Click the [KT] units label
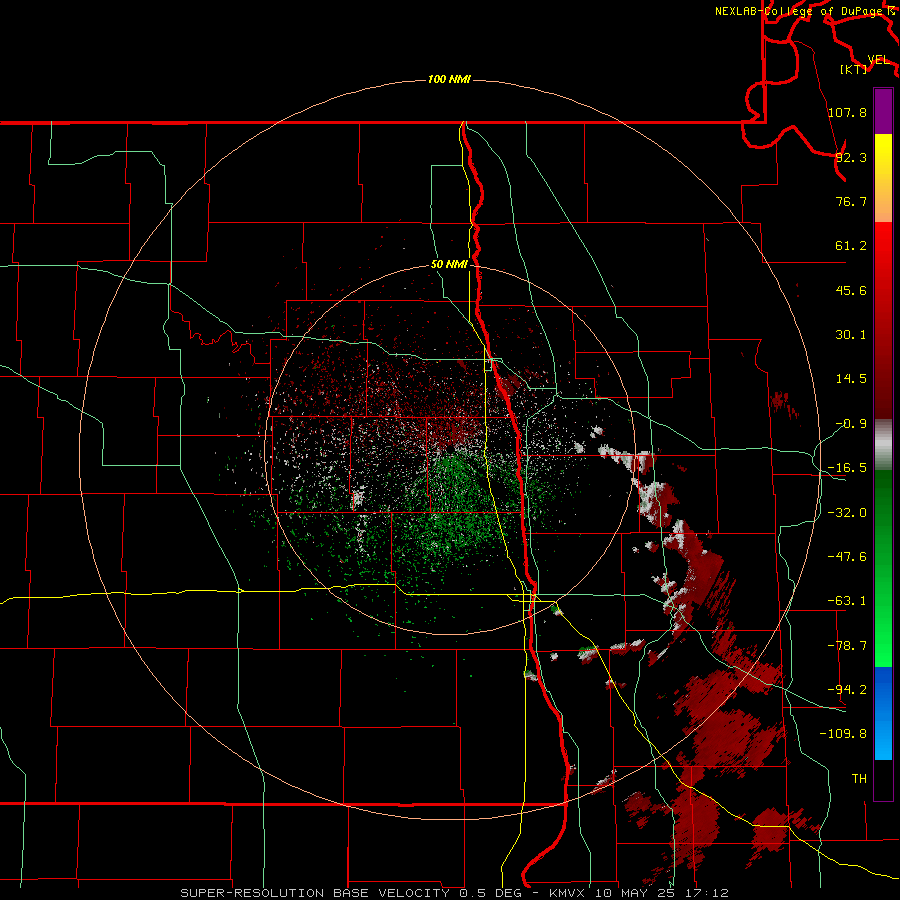The width and height of the screenshot is (900, 900). point(854,69)
